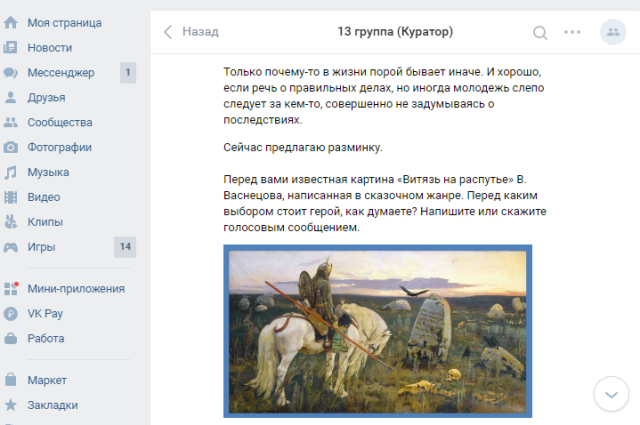Image resolution: width=640 pixels, height=425 pixels.
Task: Open Музыка section
Action: point(48,172)
